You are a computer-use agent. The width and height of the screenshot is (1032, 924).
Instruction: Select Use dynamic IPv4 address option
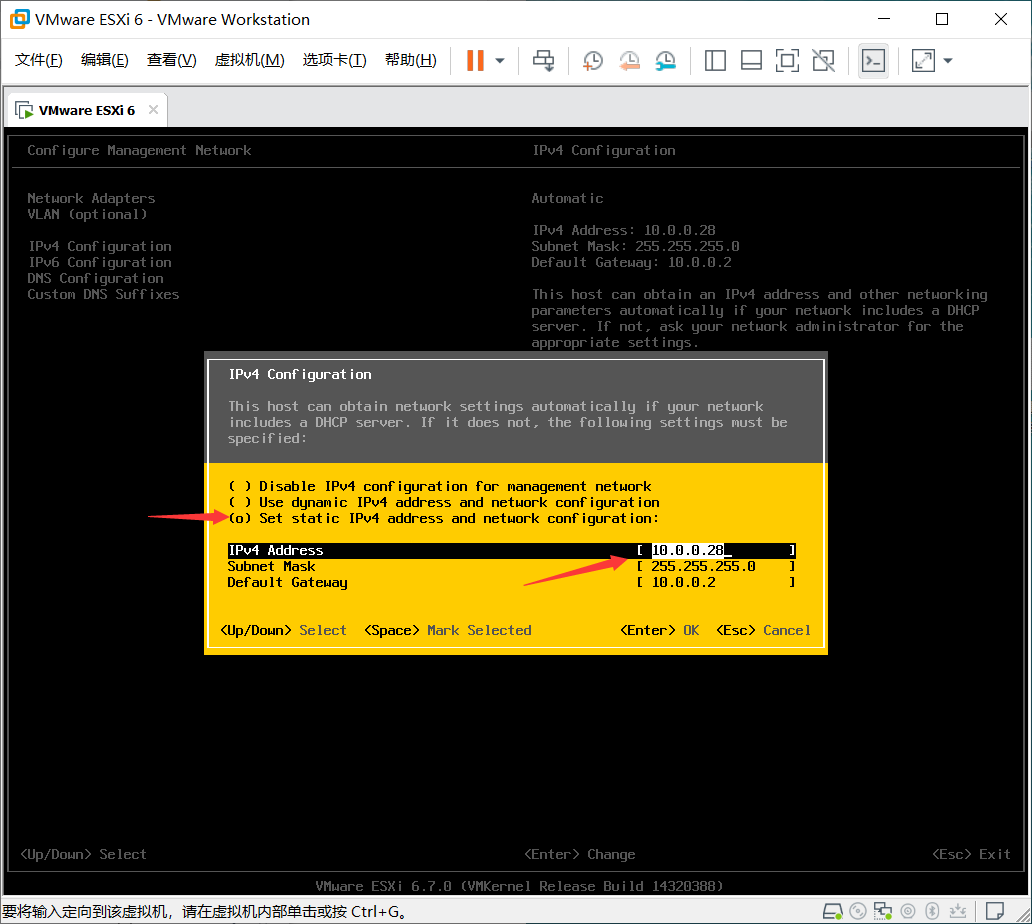pyautogui.click(x=444, y=503)
